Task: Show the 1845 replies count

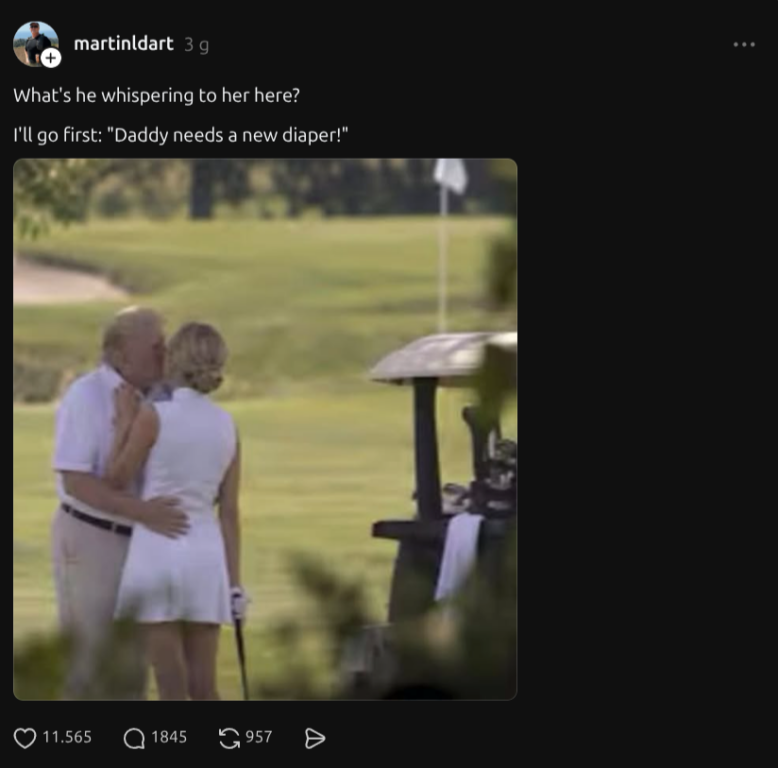Action: (169, 737)
